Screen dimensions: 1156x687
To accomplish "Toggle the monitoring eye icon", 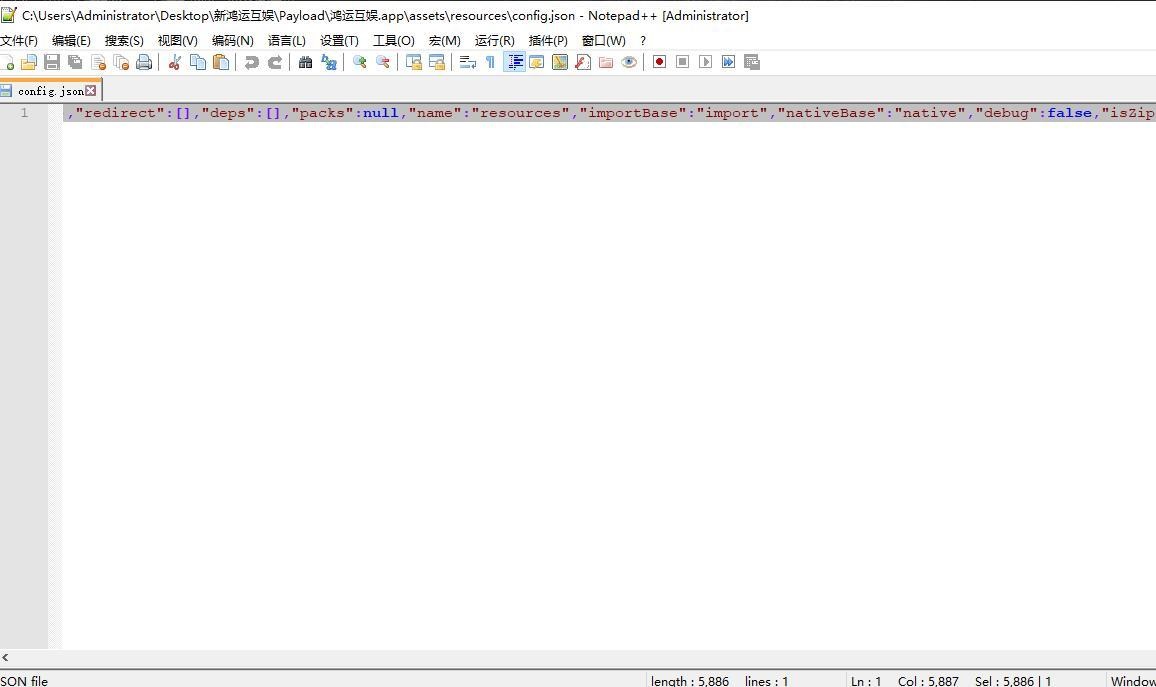I will (x=629, y=62).
